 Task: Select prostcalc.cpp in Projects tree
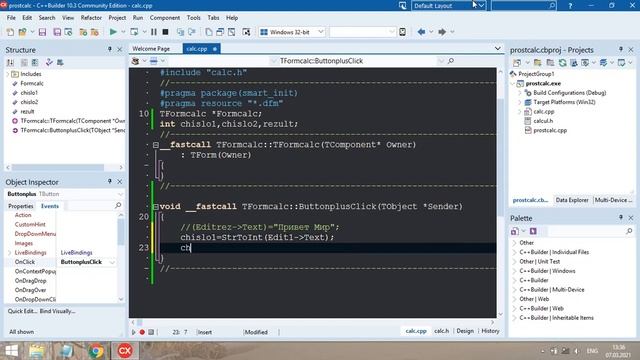click(550, 130)
